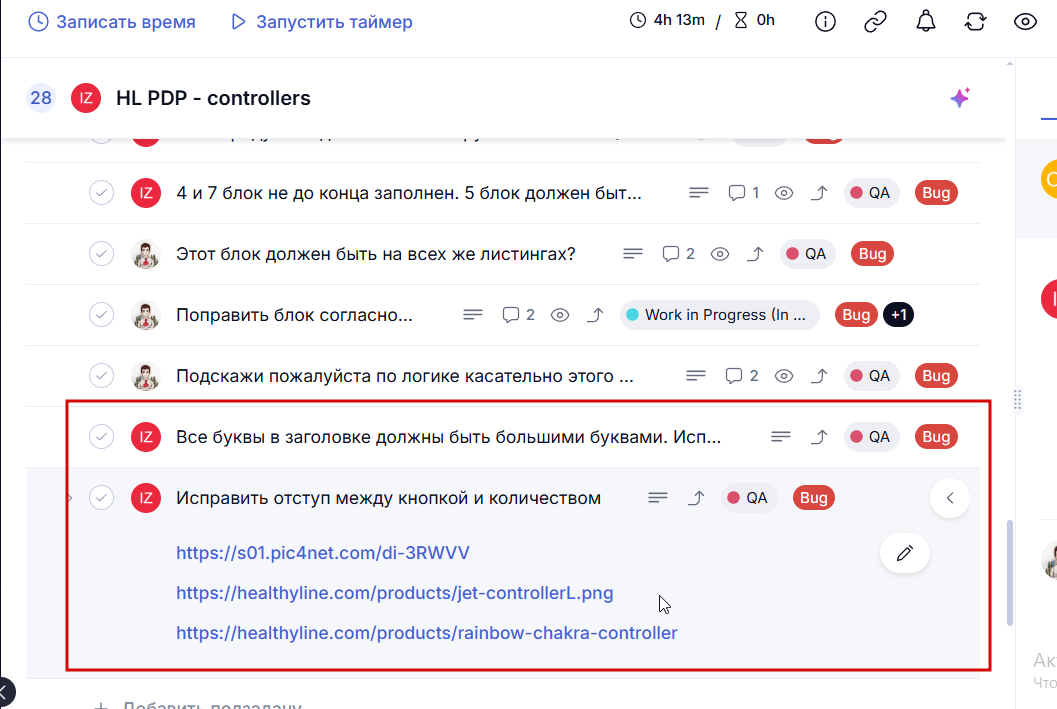Click convert arrow on 'Поправить блок' row
This screenshot has height=709, width=1057.
[x=595, y=315]
